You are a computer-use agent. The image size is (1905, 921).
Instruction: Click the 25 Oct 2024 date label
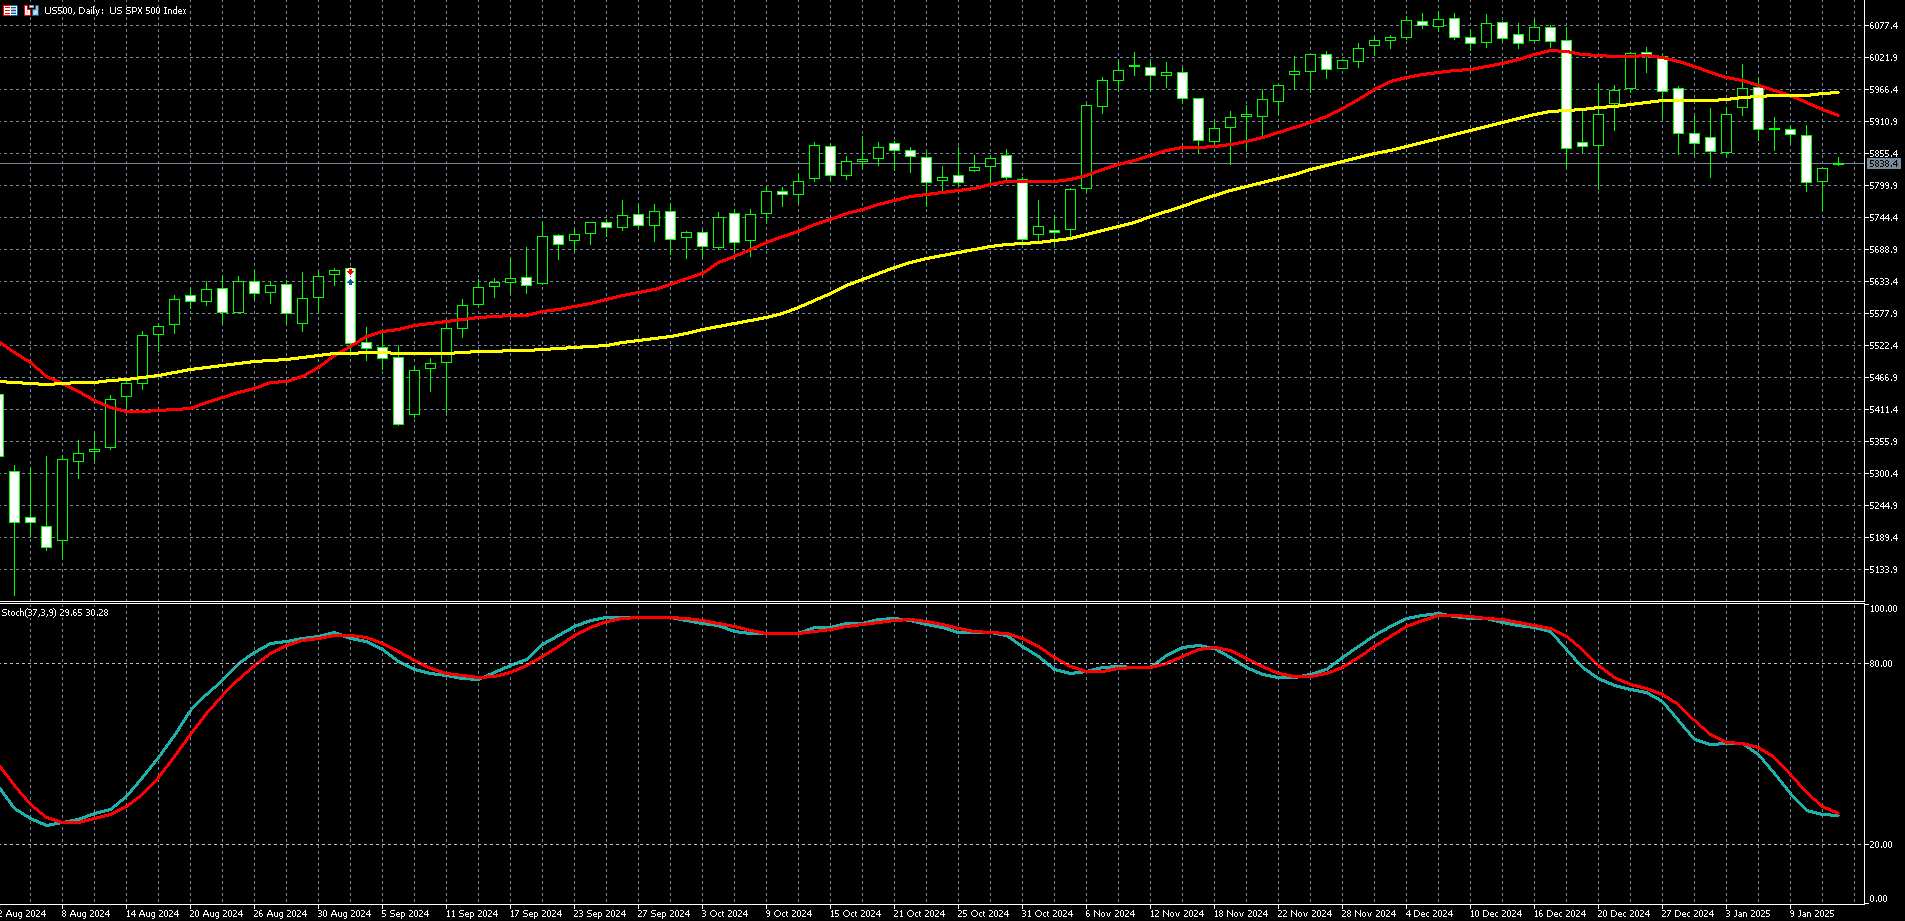point(984,914)
